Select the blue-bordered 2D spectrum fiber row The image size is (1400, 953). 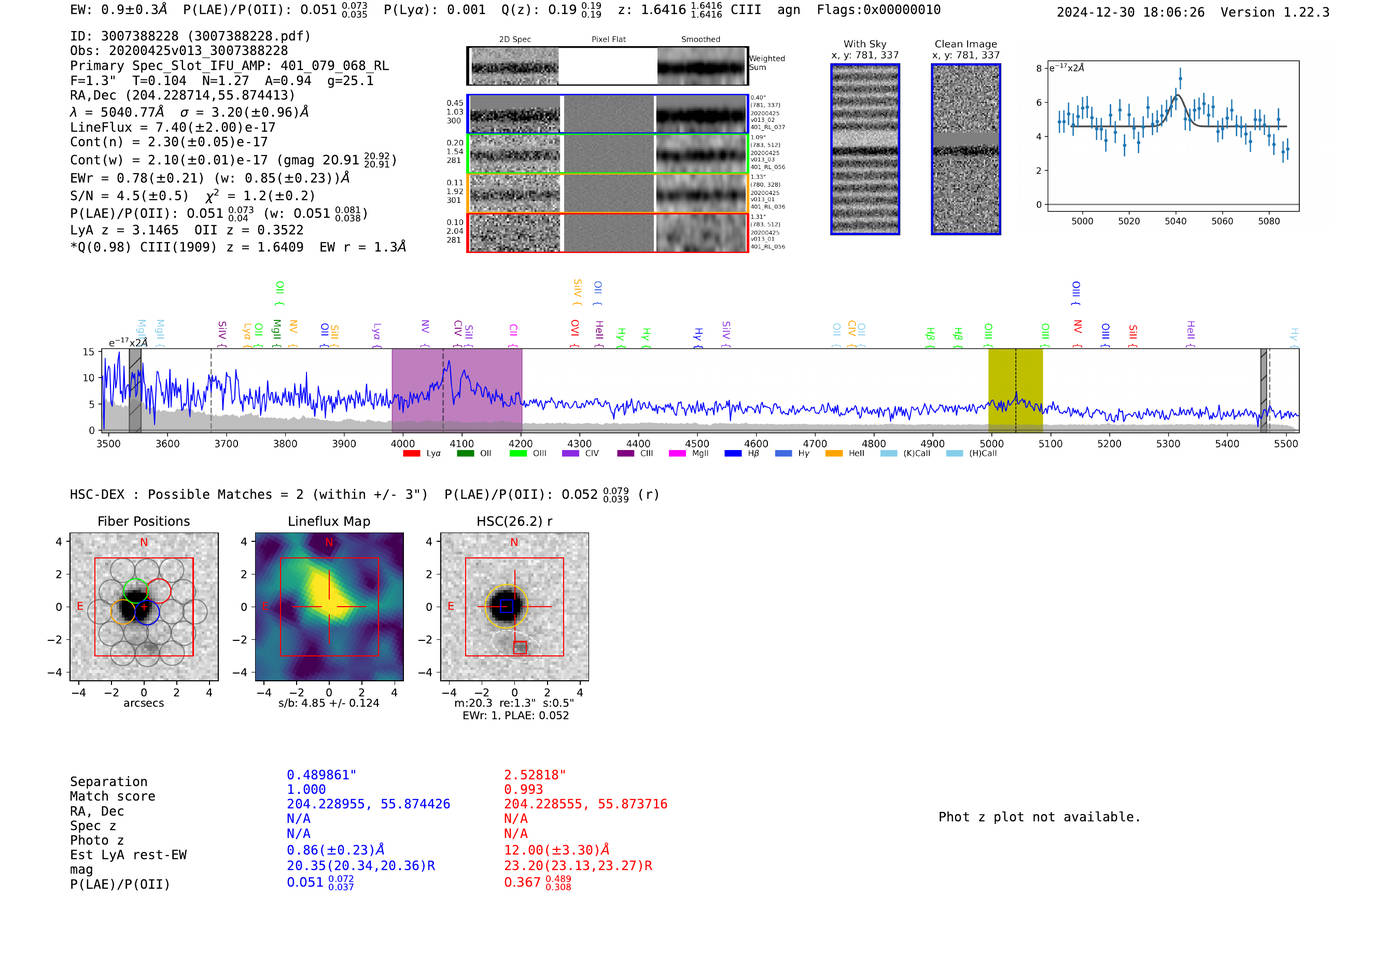coord(608,114)
